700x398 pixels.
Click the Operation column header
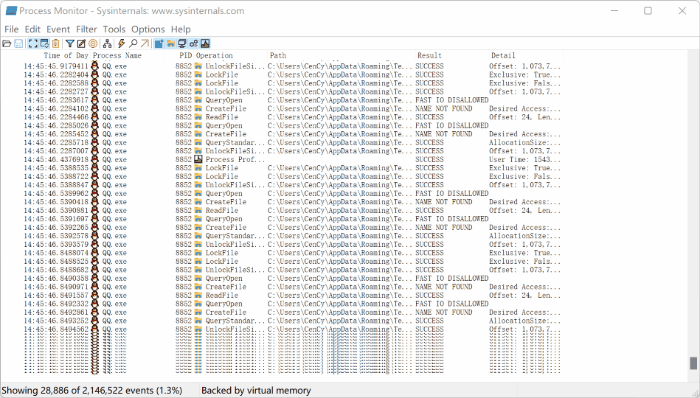[214, 55]
